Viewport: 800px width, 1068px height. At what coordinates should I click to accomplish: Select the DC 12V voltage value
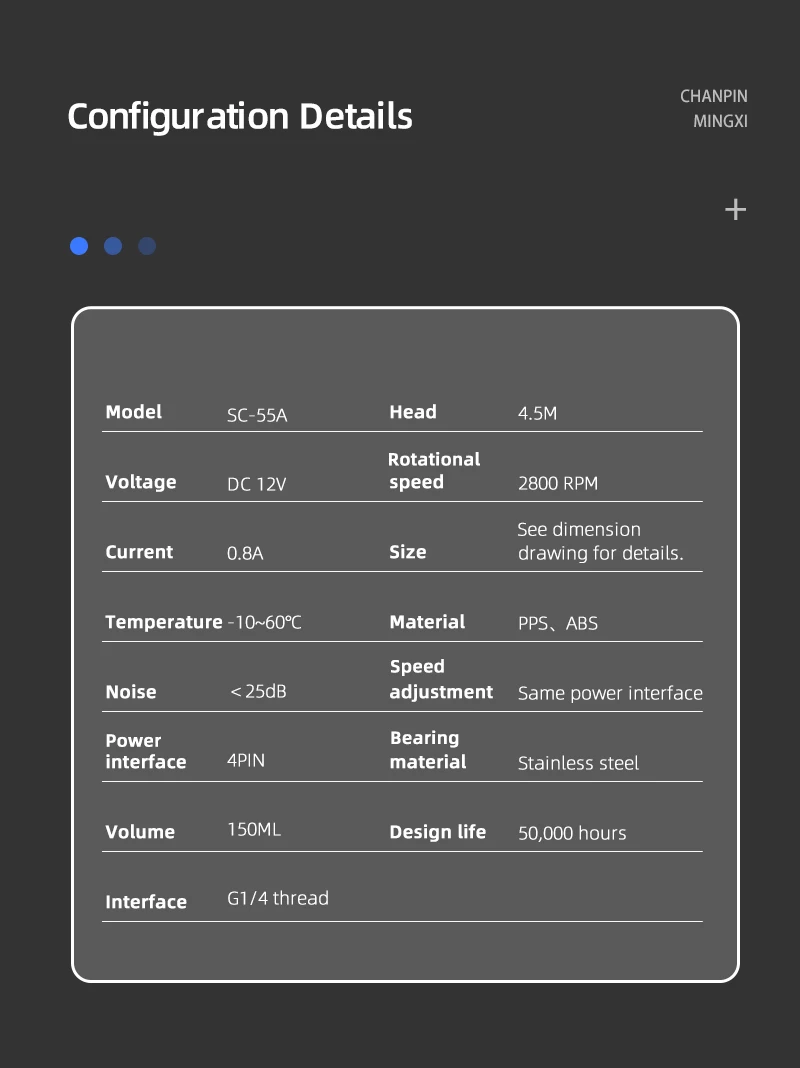[256, 484]
